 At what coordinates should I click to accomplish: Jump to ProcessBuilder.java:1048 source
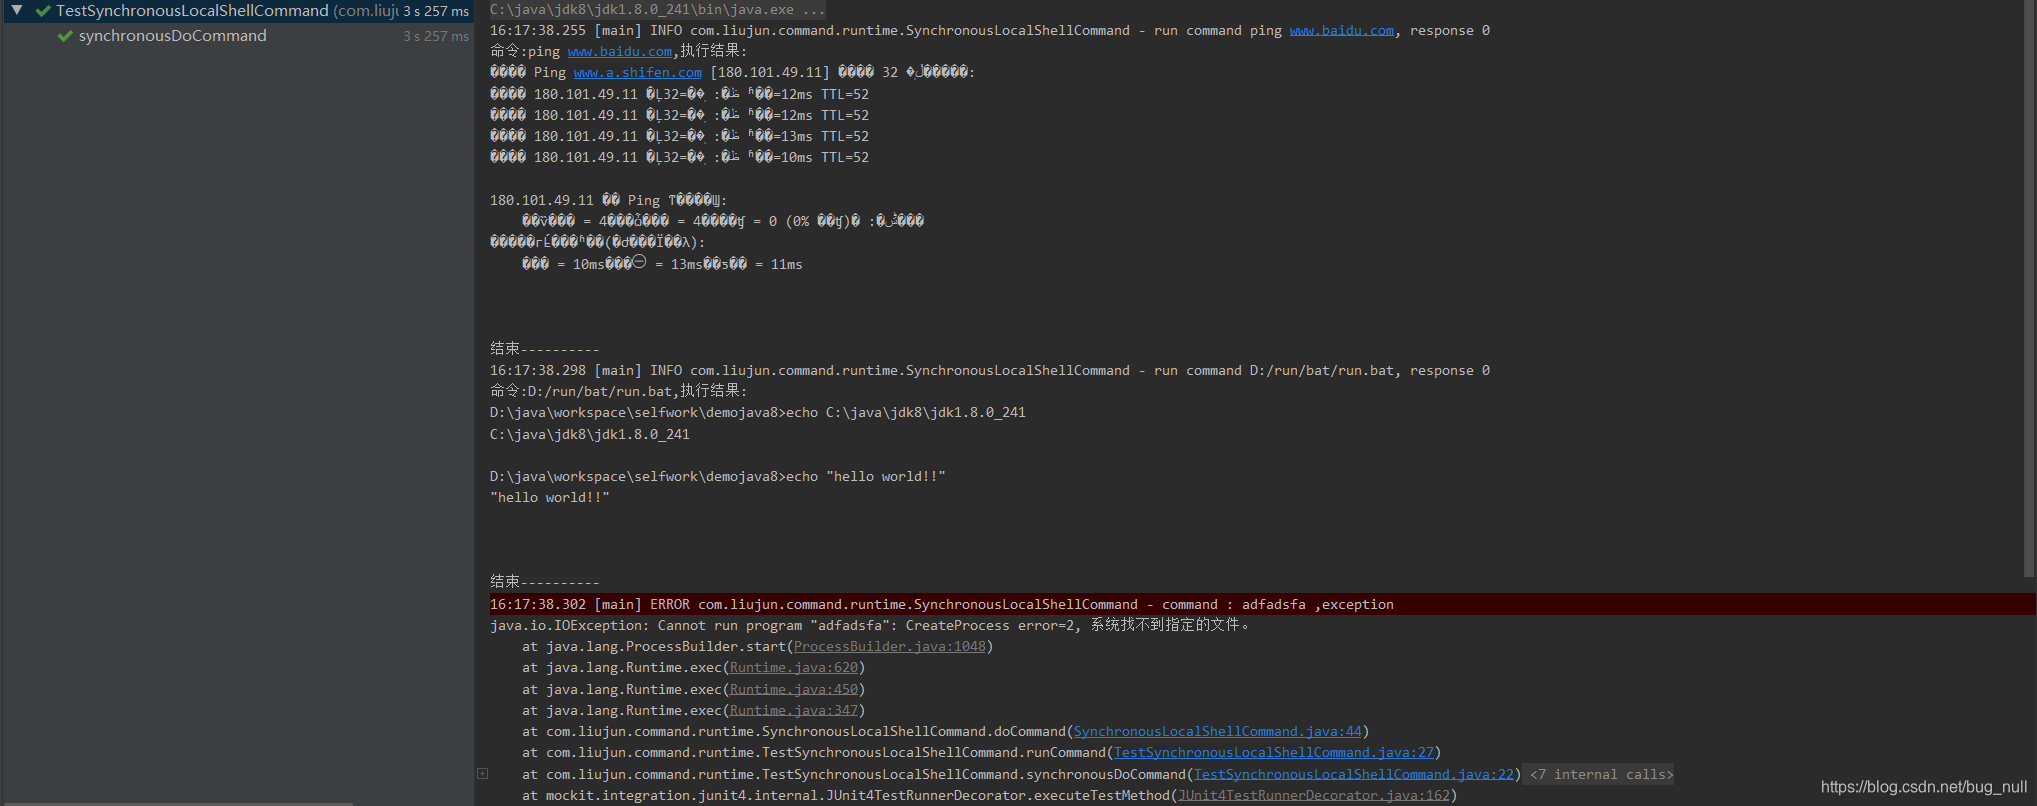889,647
